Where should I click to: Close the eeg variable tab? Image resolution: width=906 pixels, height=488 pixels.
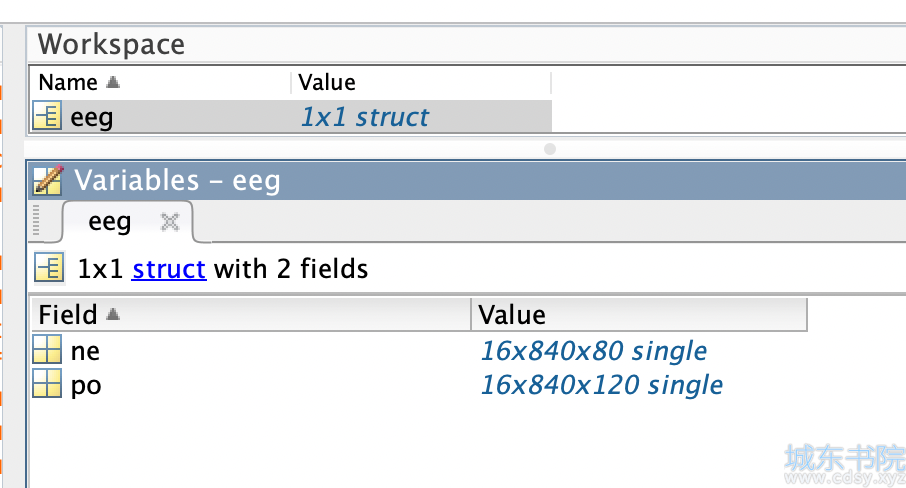pyautogui.click(x=170, y=222)
